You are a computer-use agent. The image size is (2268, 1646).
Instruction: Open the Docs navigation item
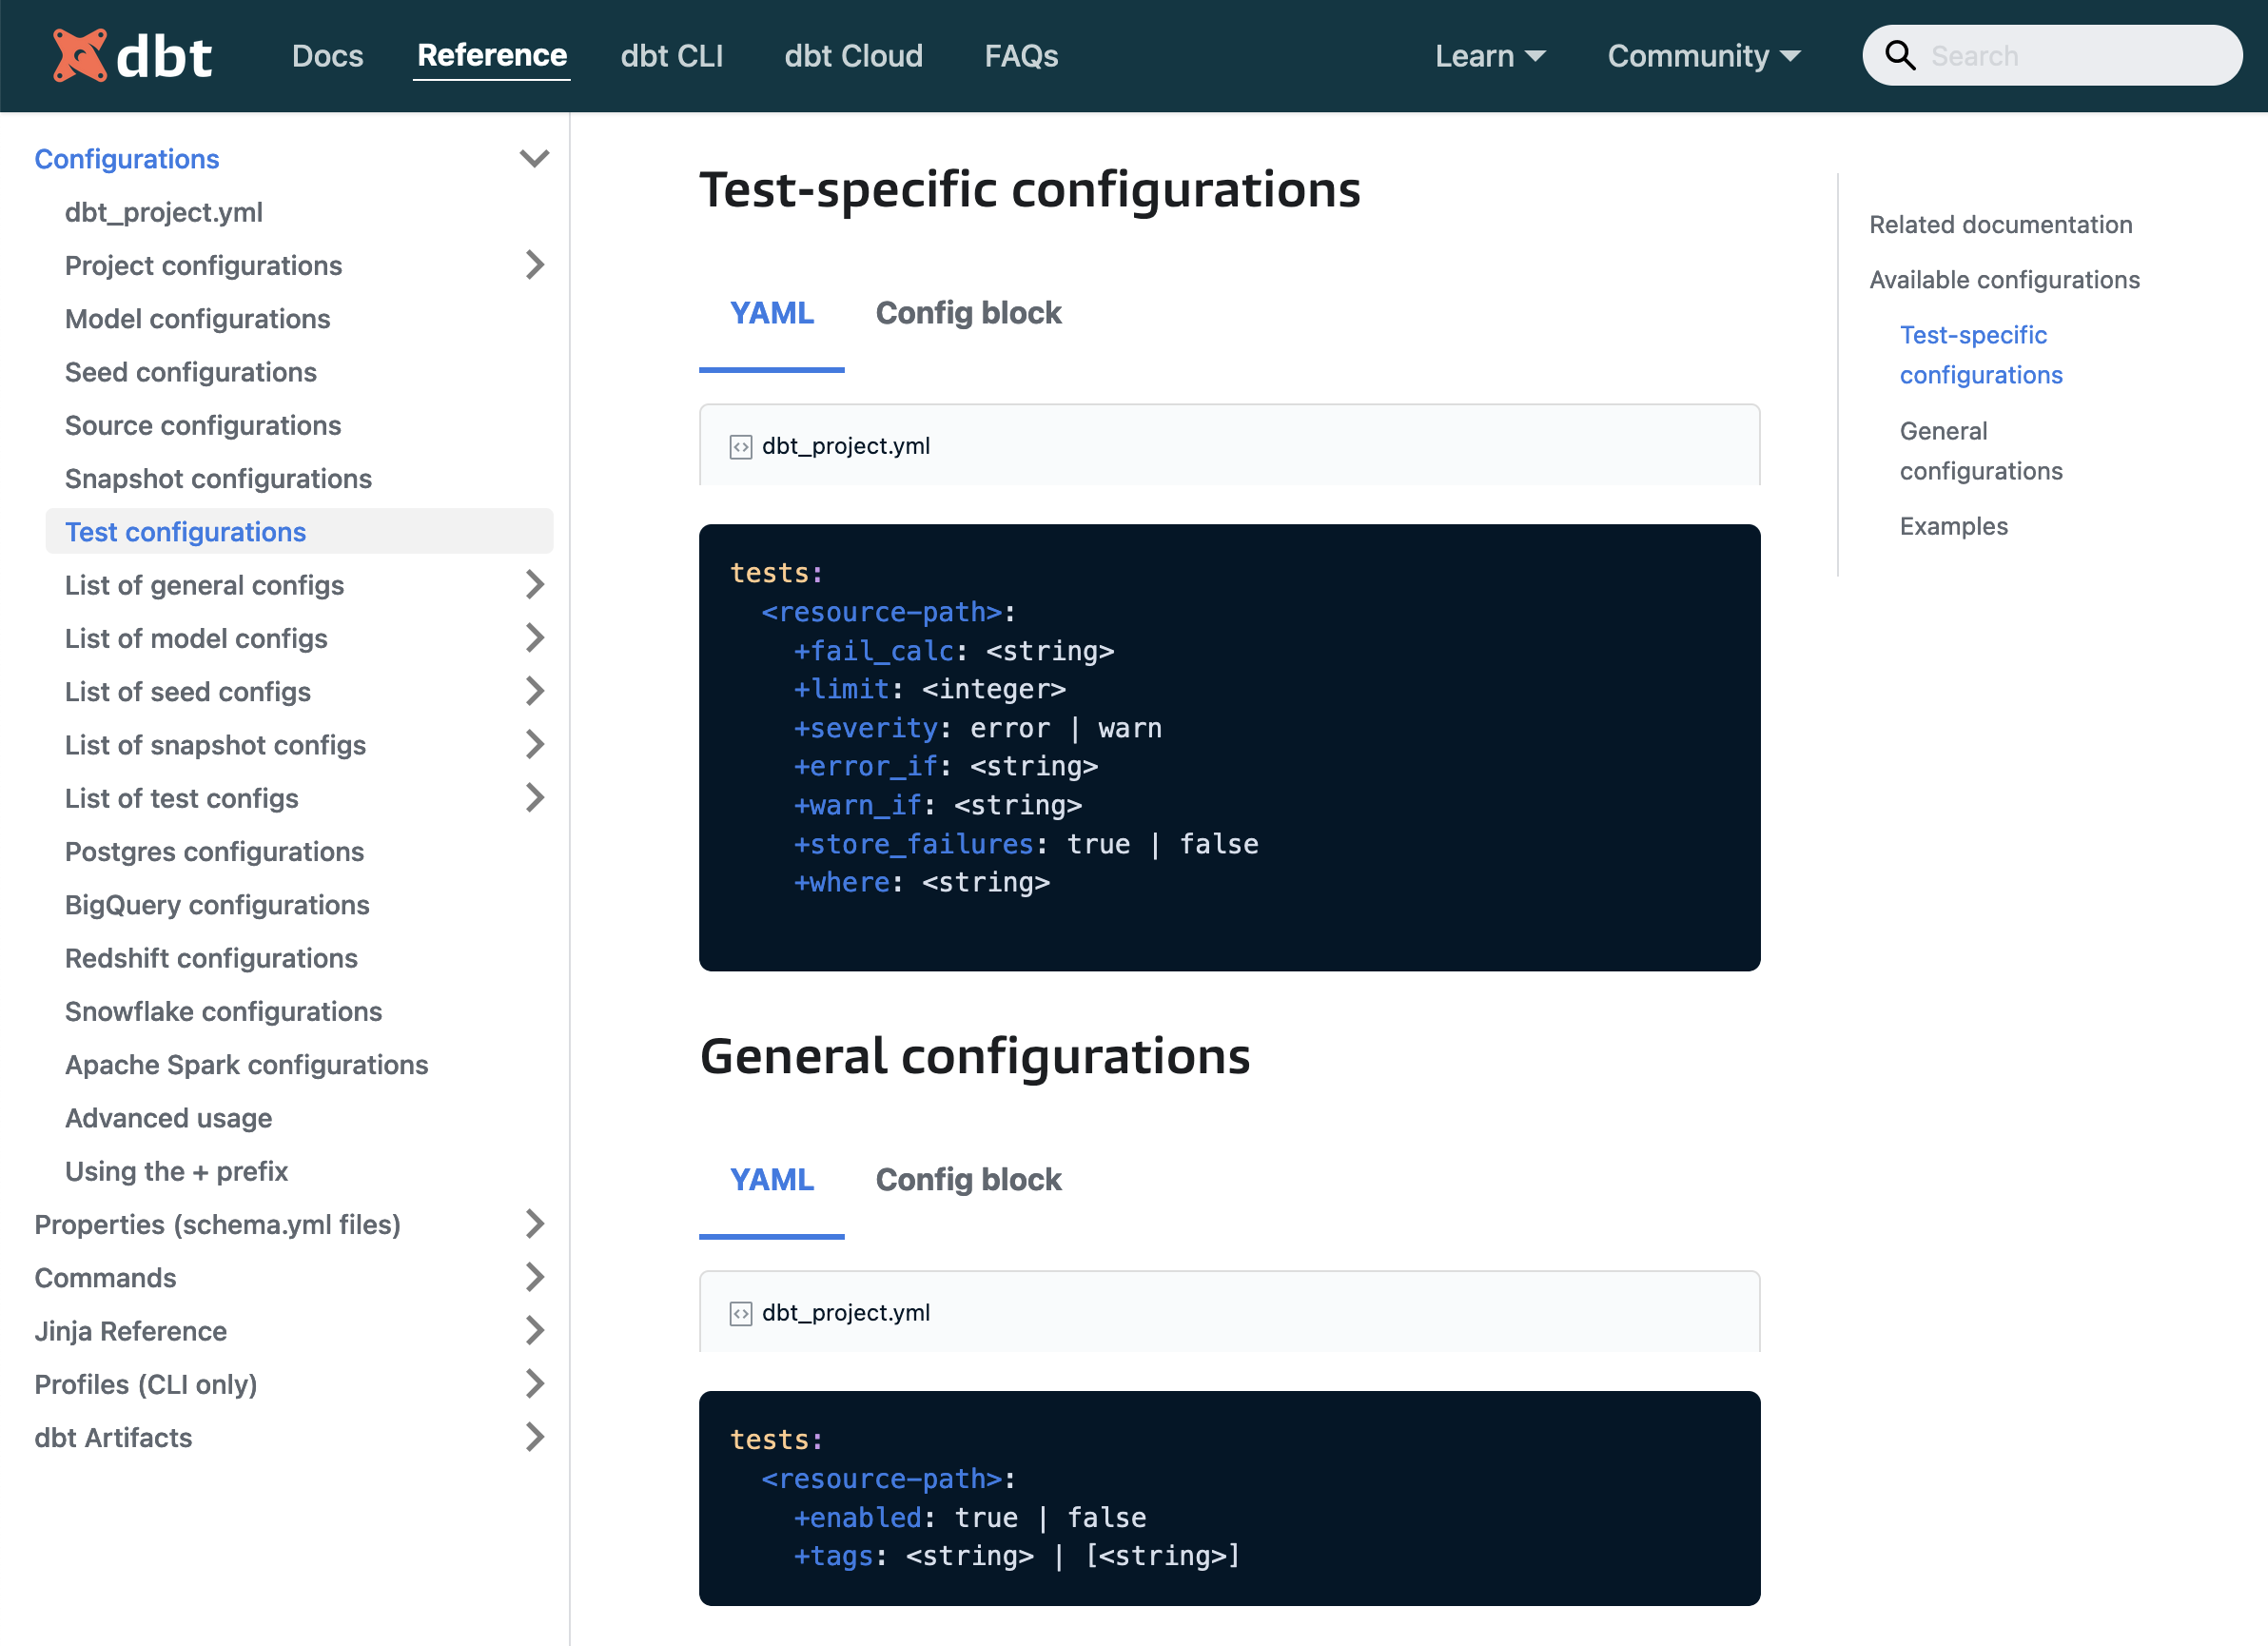(x=327, y=56)
